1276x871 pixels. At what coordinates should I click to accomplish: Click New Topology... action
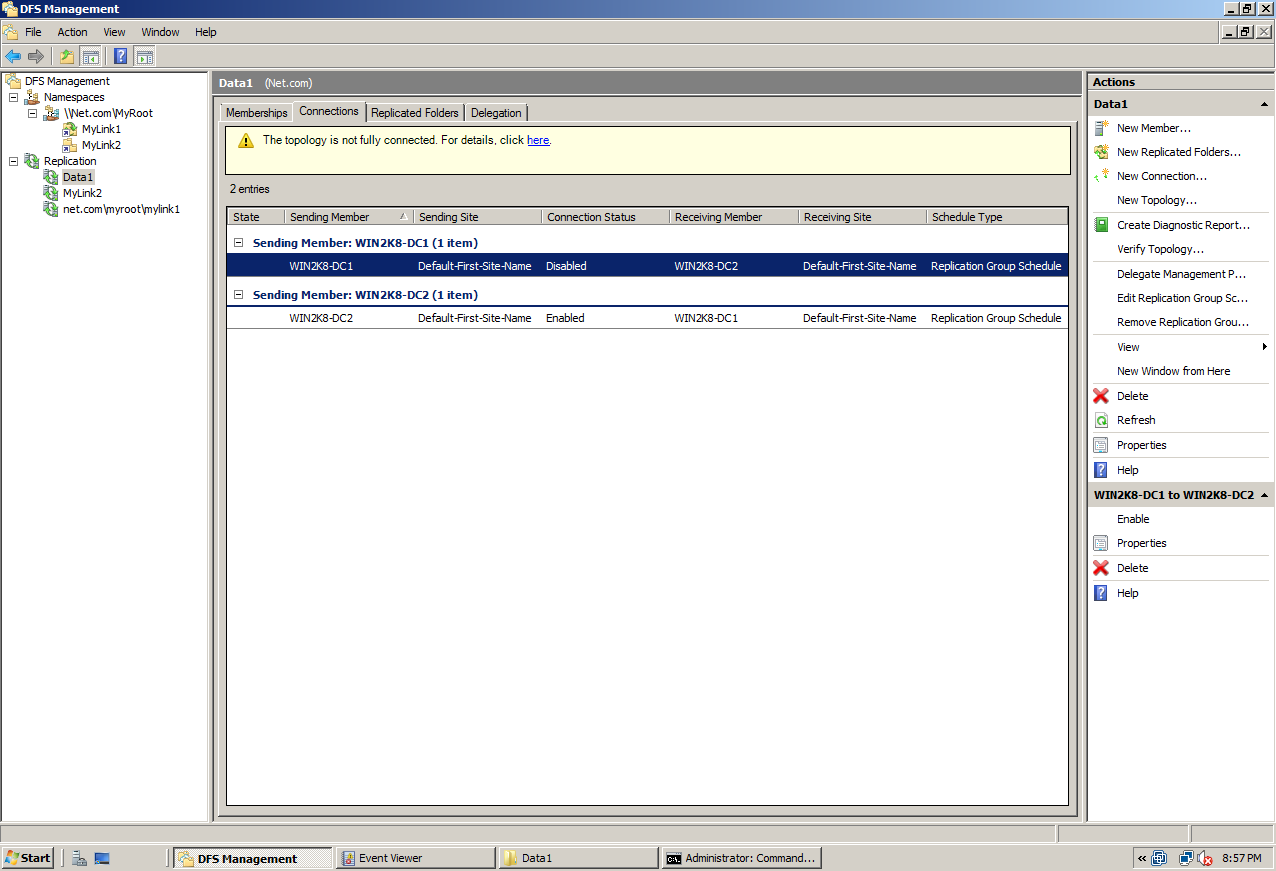(x=1157, y=200)
